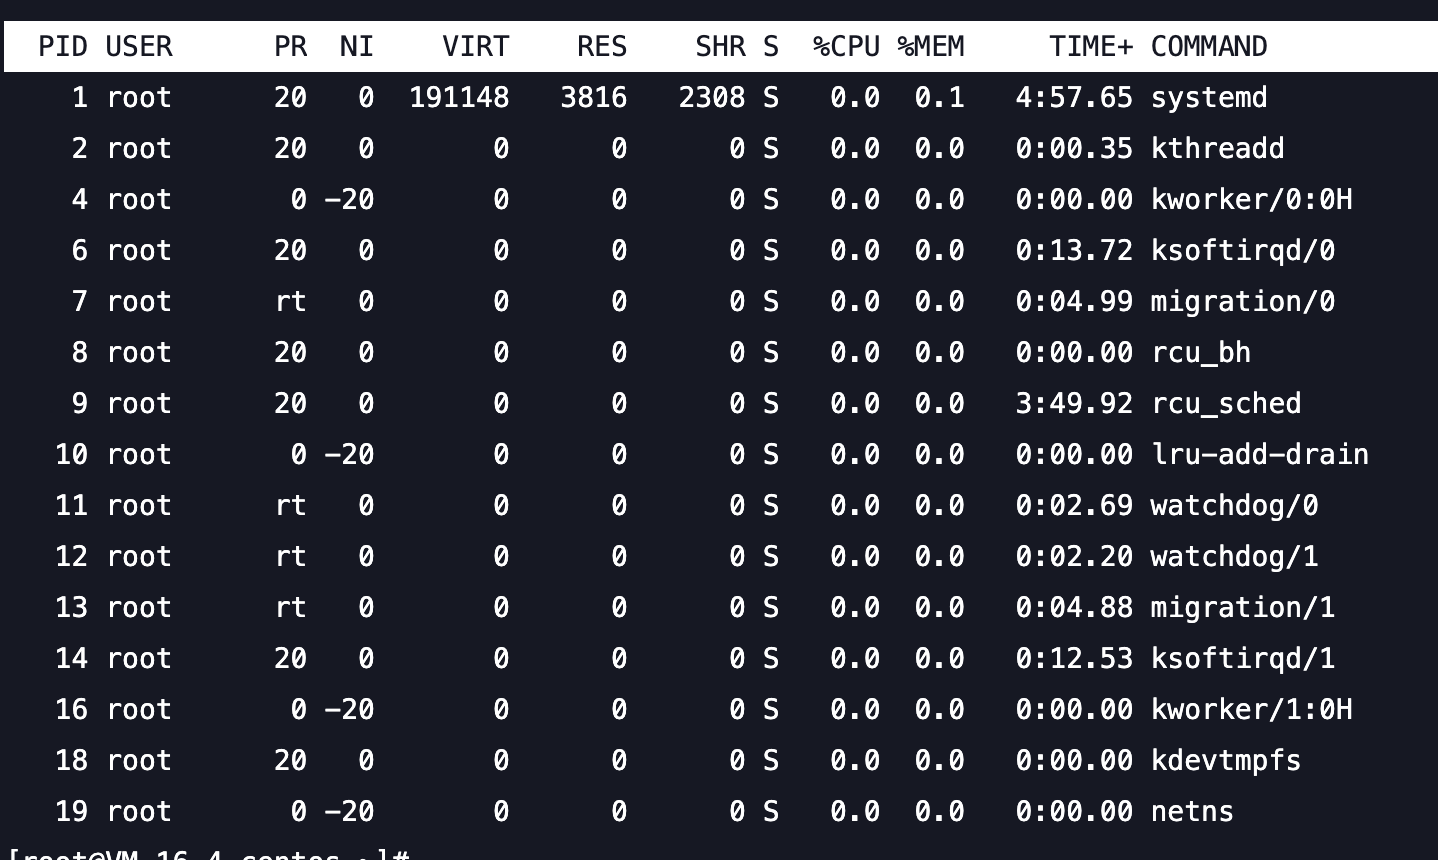Click the %CPU column header
Viewport: 1438px width, 860px height.
coord(846,47)
